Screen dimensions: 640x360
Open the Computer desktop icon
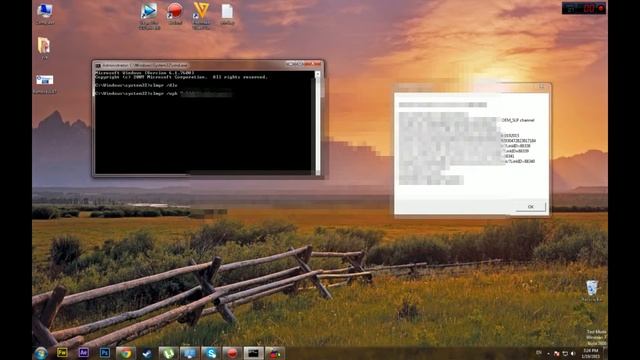point(44,14)
